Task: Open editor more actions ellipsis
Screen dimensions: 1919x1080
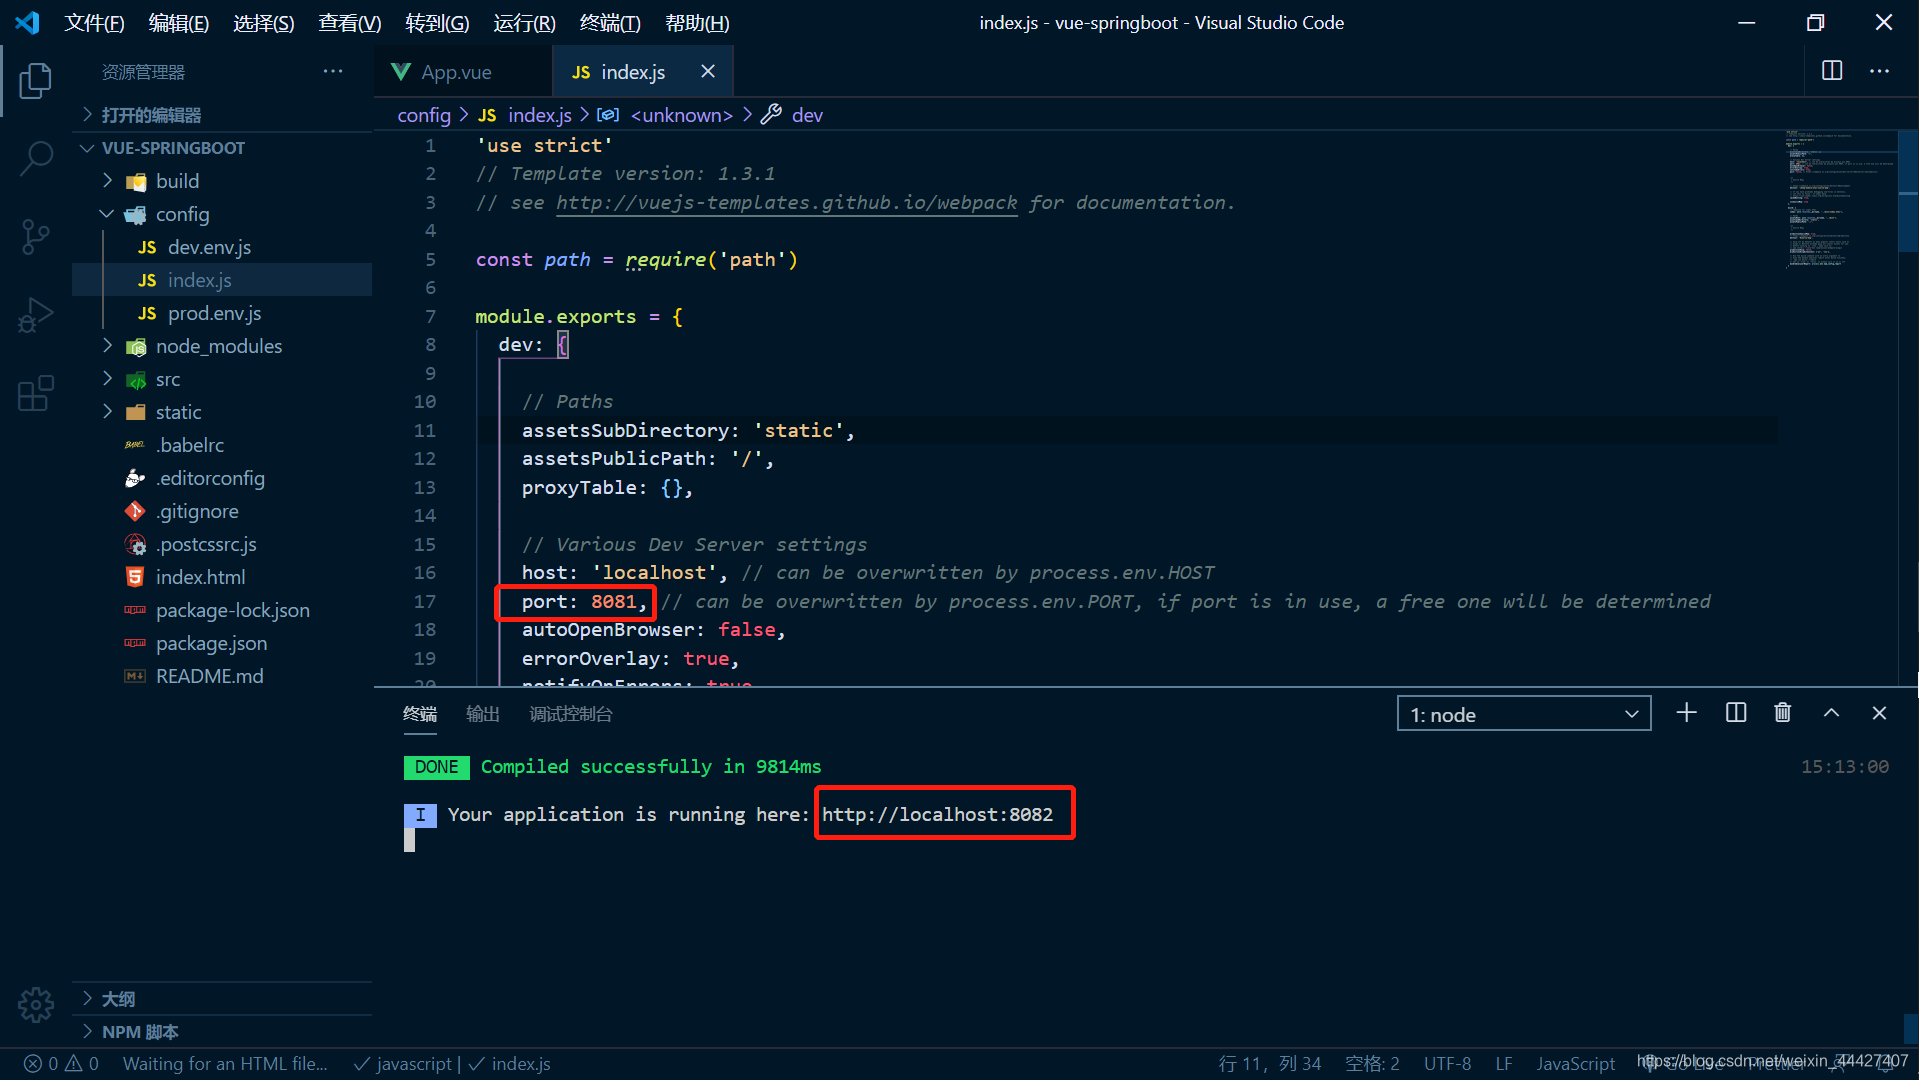Action: click(1880, 71)
